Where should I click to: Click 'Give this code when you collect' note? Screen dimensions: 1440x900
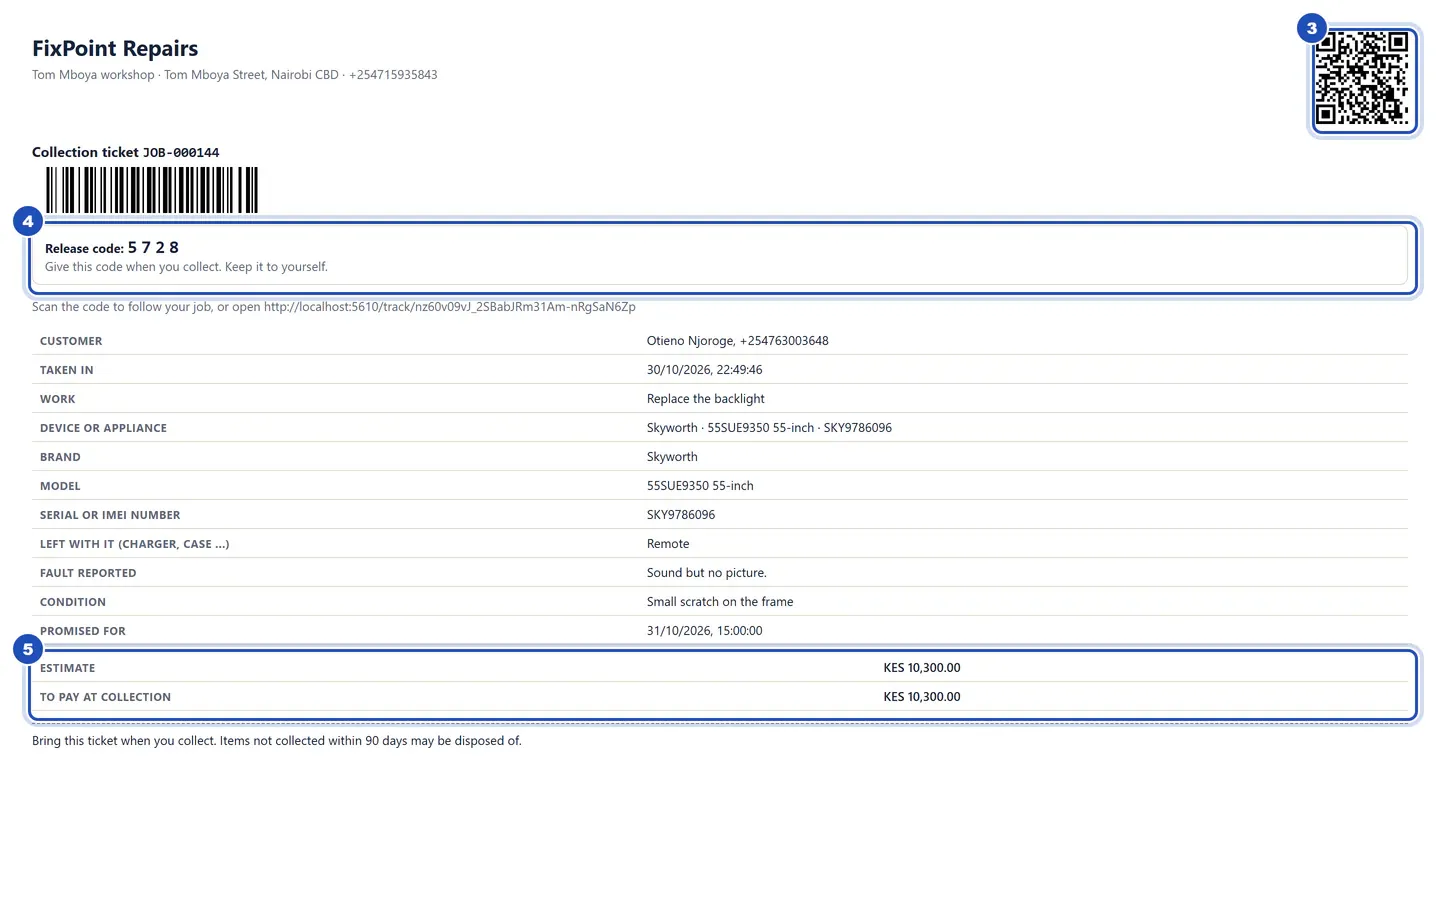[186, 267]
